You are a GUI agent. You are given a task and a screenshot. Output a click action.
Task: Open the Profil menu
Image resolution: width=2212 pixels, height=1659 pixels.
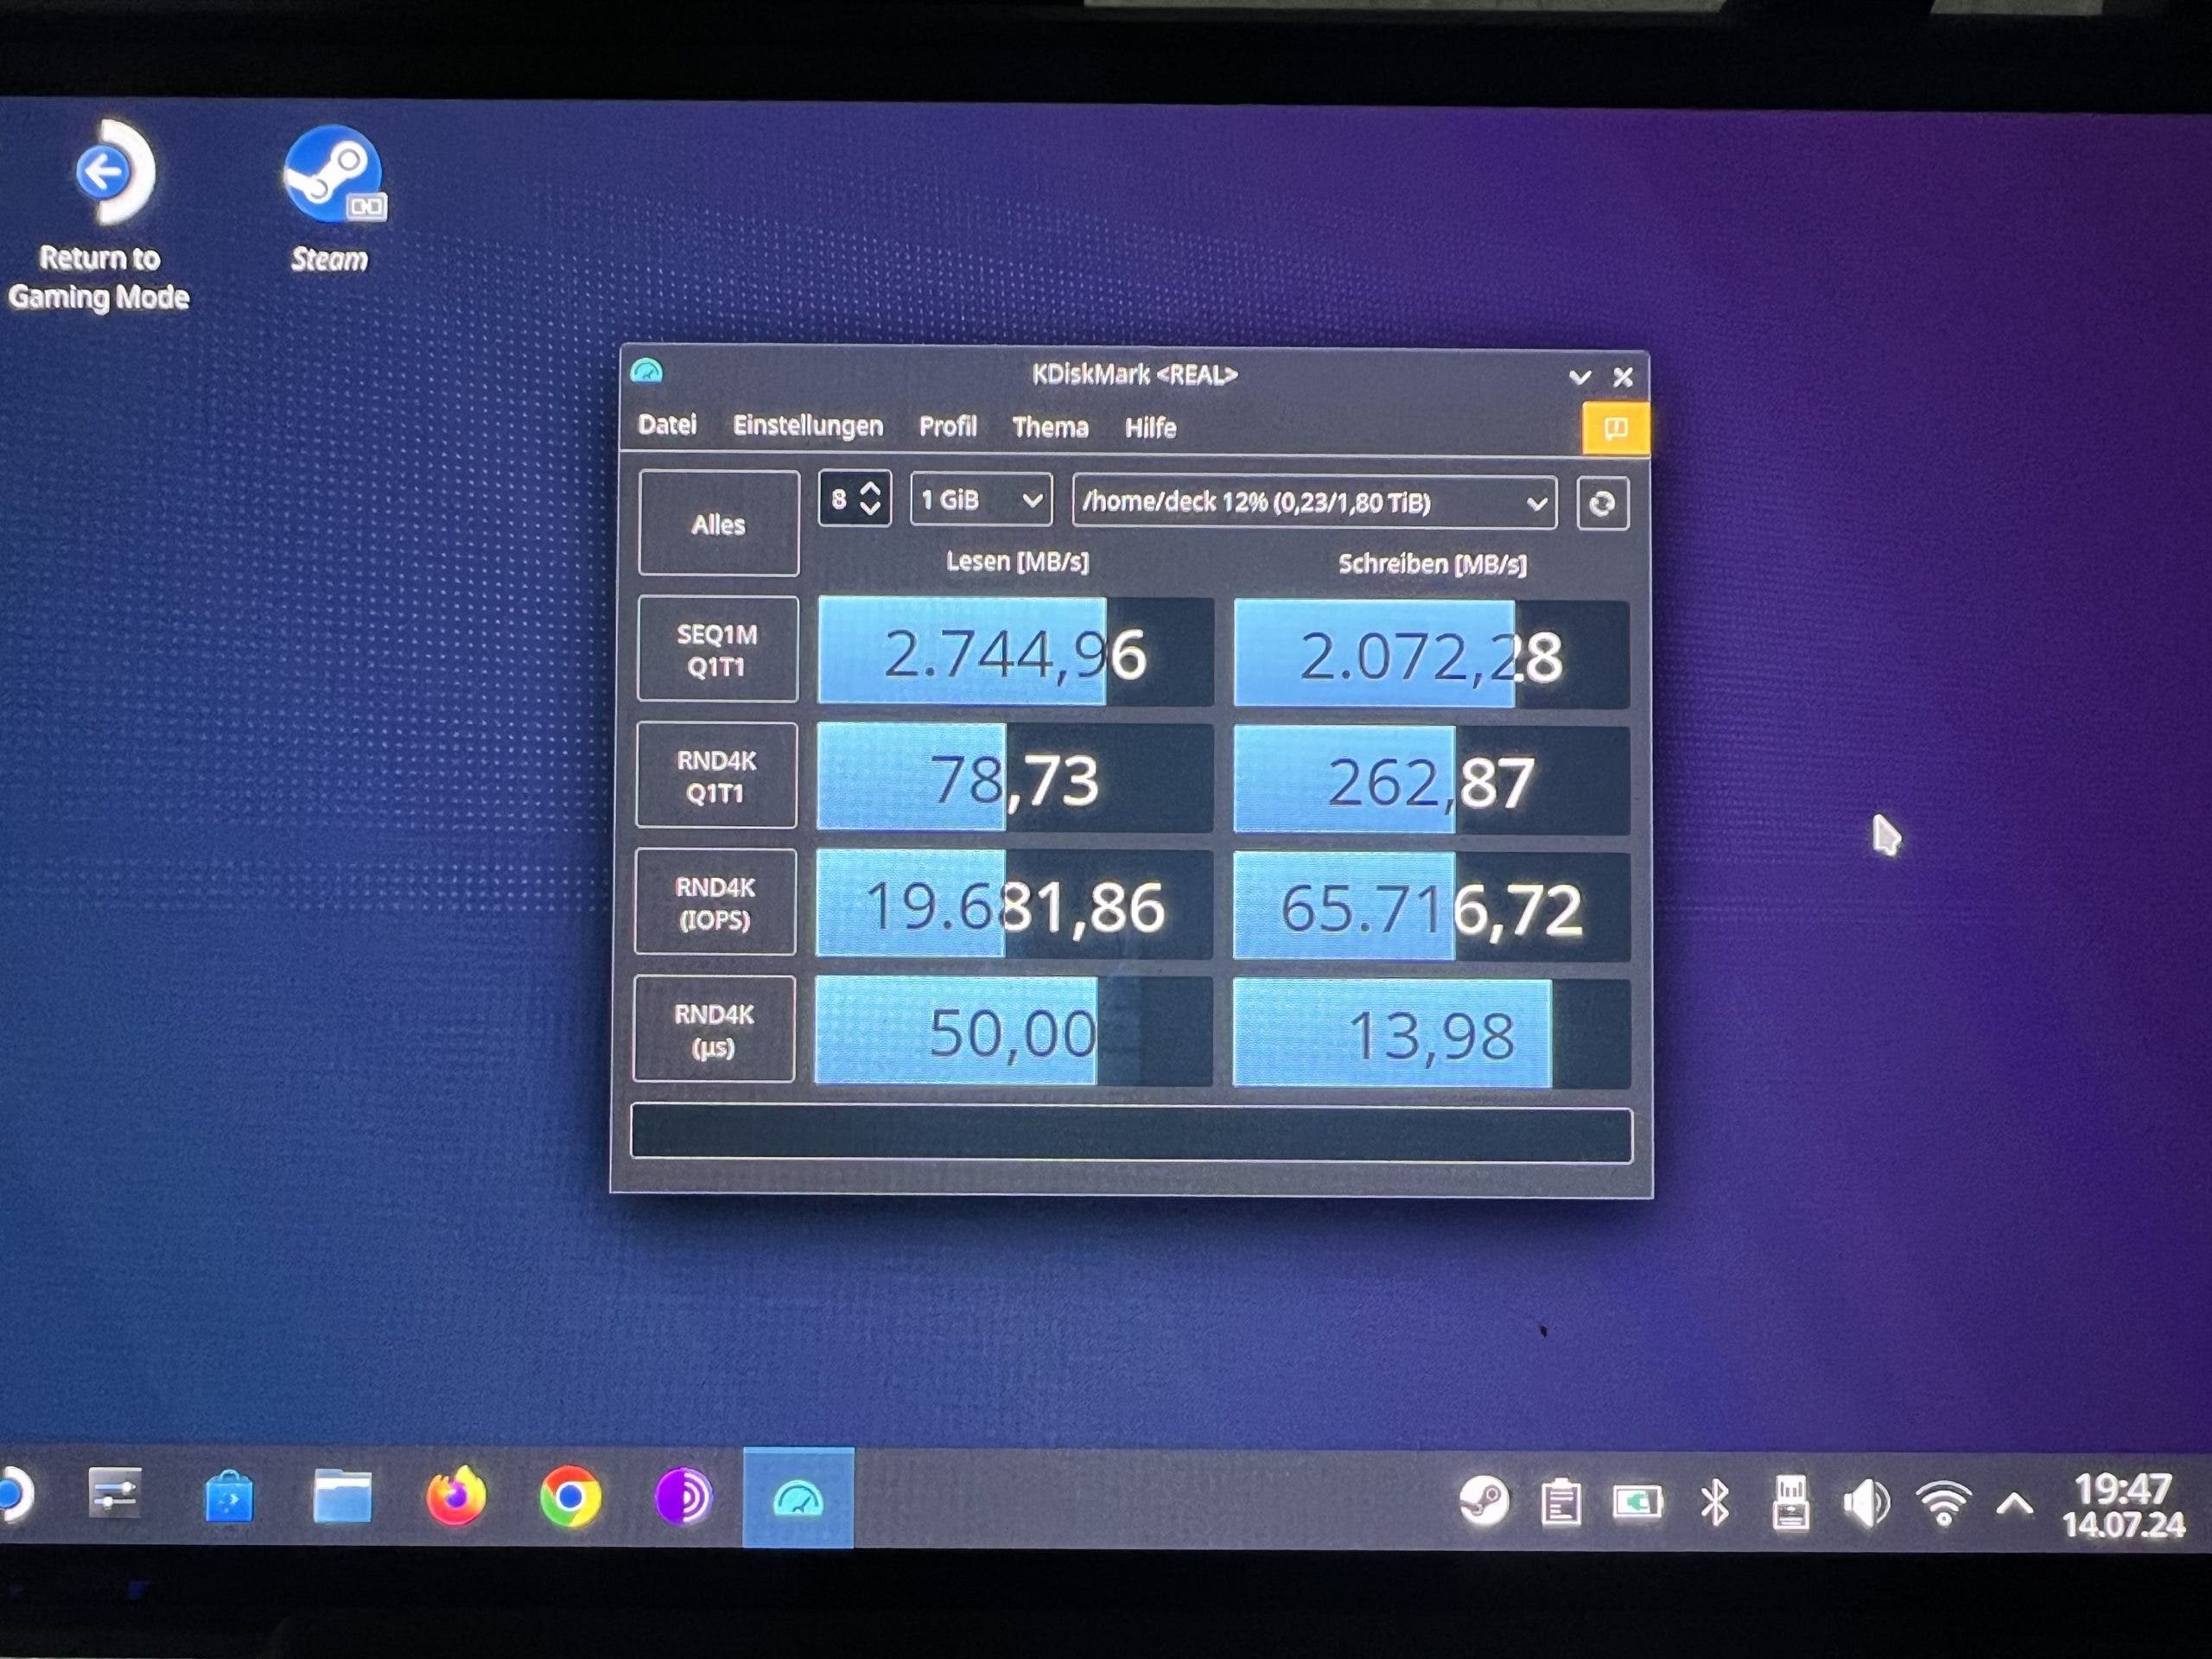click(947, 427)
